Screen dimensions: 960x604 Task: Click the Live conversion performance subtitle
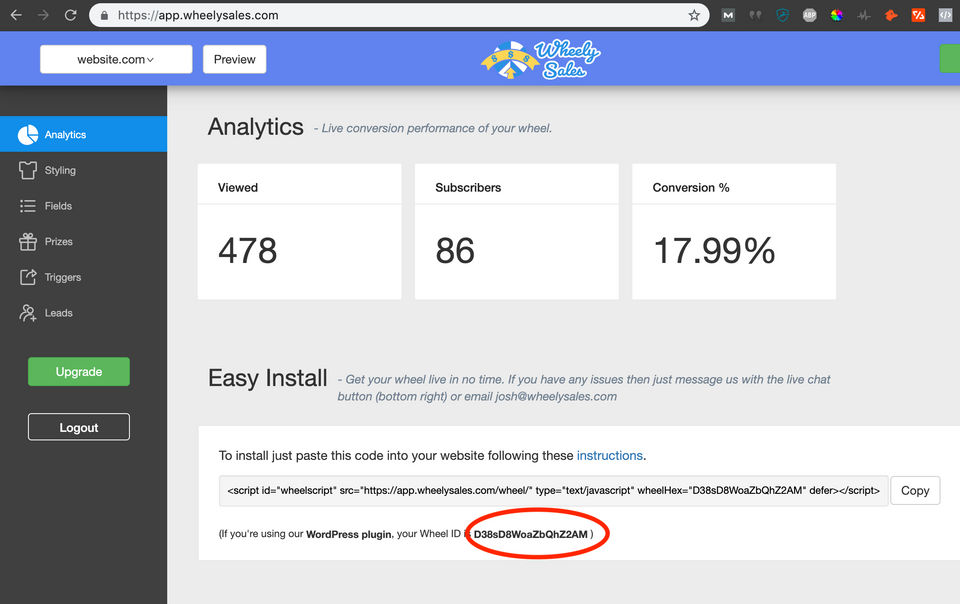[x=433, y=129]
